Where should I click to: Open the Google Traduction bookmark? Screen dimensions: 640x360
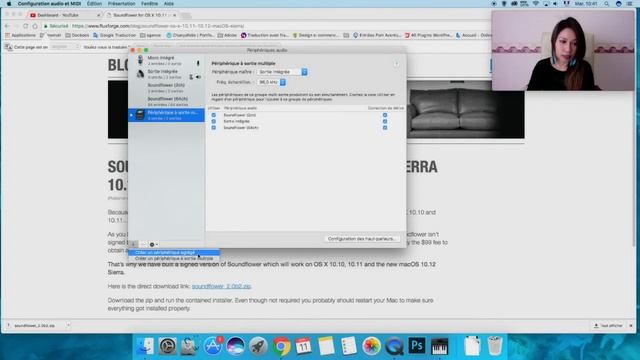tap(114, 36)
